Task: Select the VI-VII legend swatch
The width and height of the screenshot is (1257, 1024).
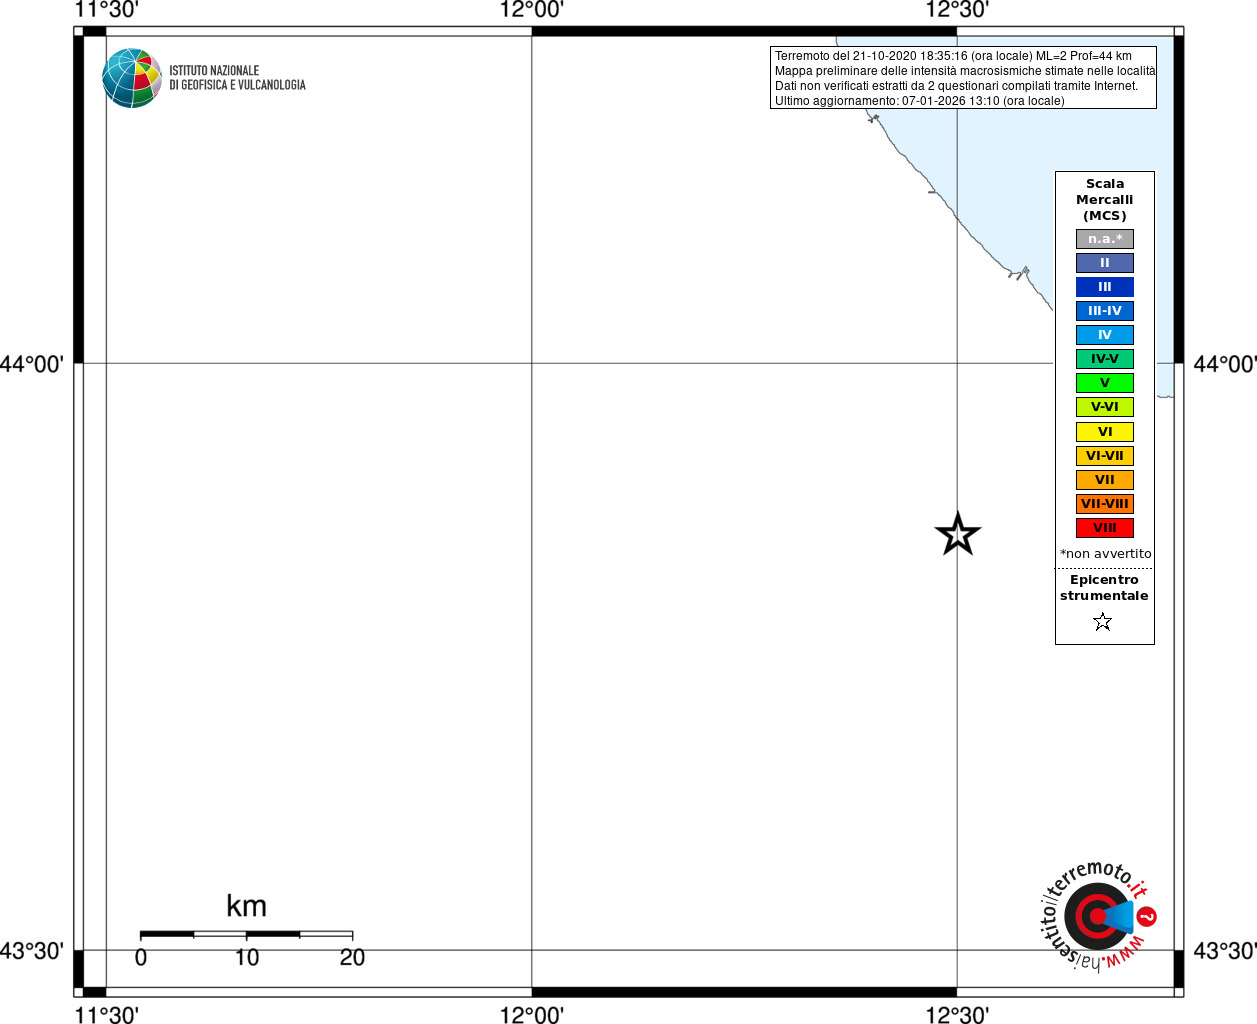Action: [x=1105, y=456]
